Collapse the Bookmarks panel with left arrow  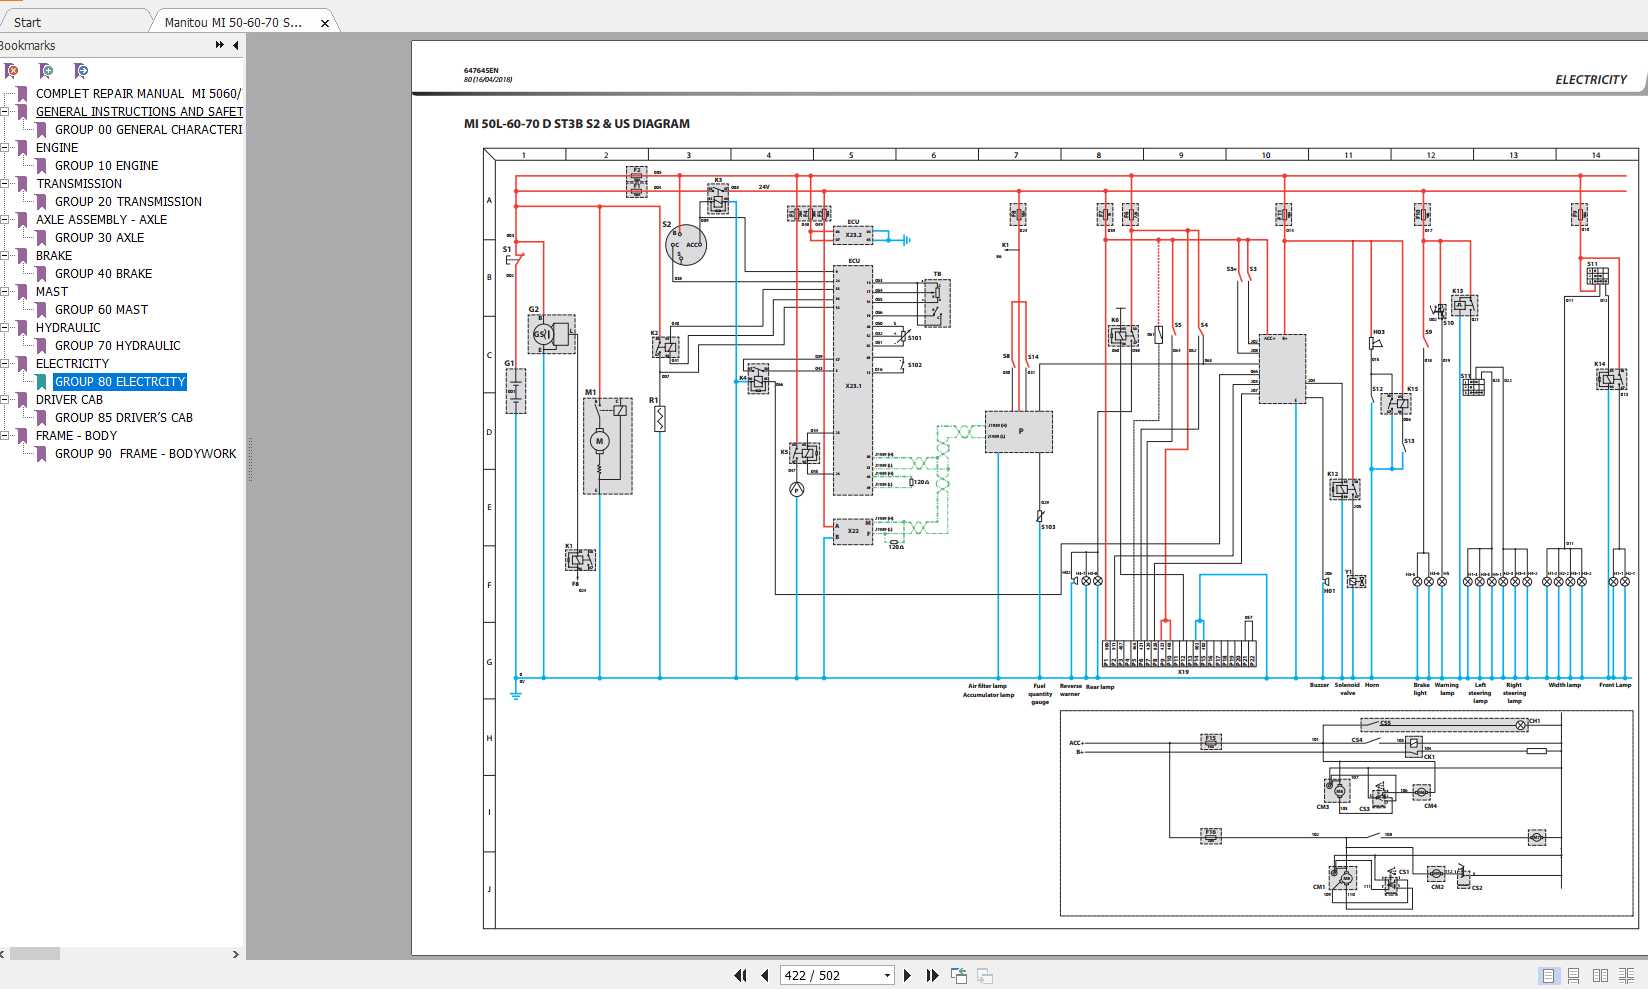[x=236, y=45]
